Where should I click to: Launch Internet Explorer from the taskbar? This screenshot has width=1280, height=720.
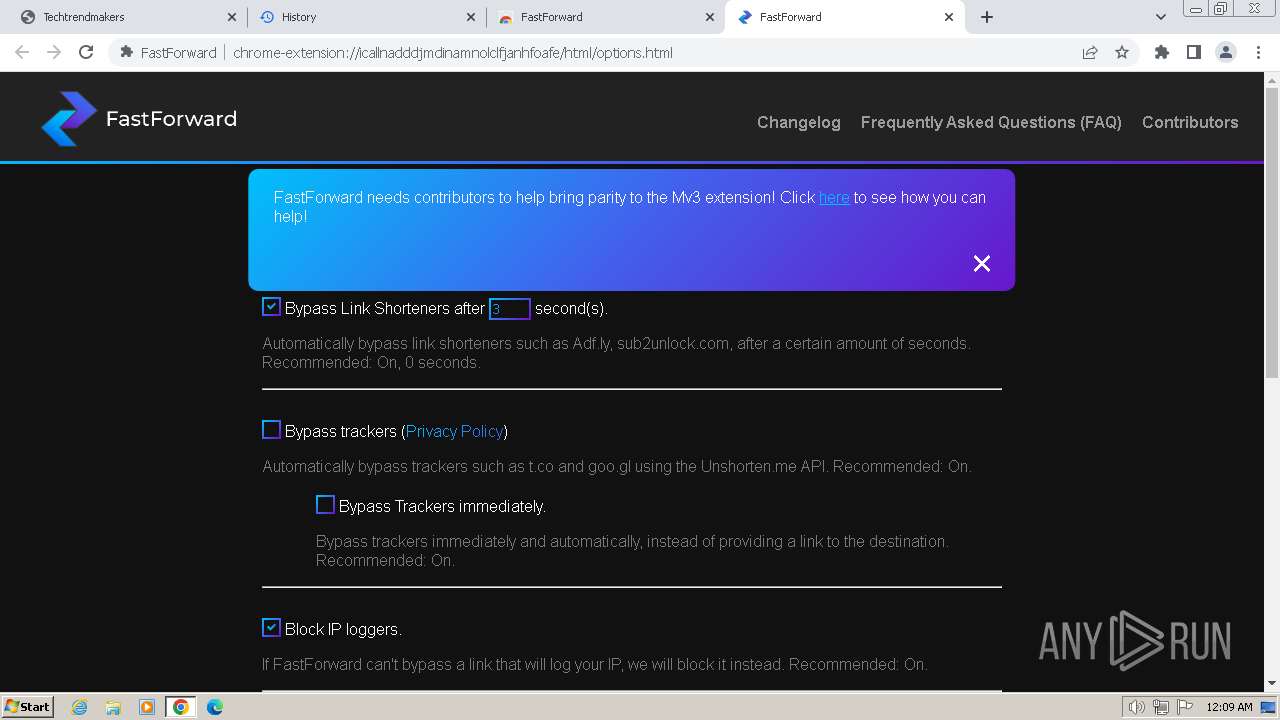pos(79,707)
